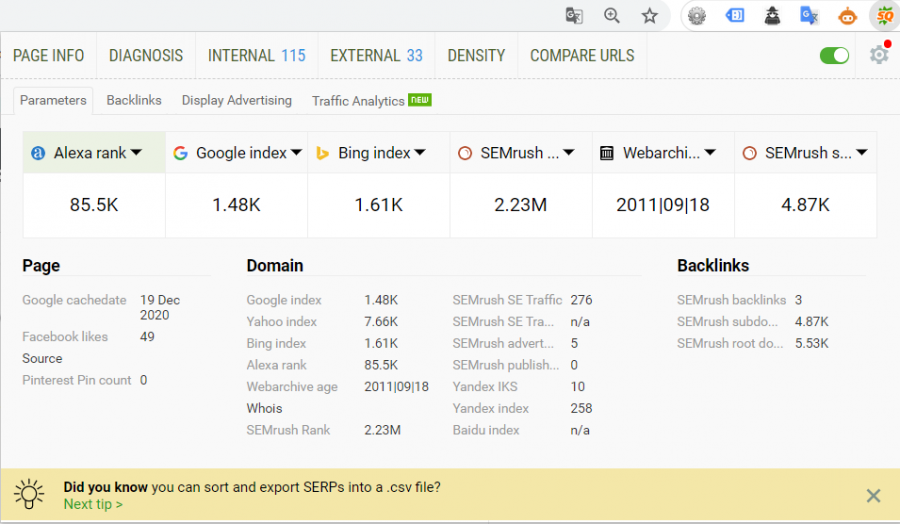Click the Yahoo index value 7.66K

(x=381, y=322)
